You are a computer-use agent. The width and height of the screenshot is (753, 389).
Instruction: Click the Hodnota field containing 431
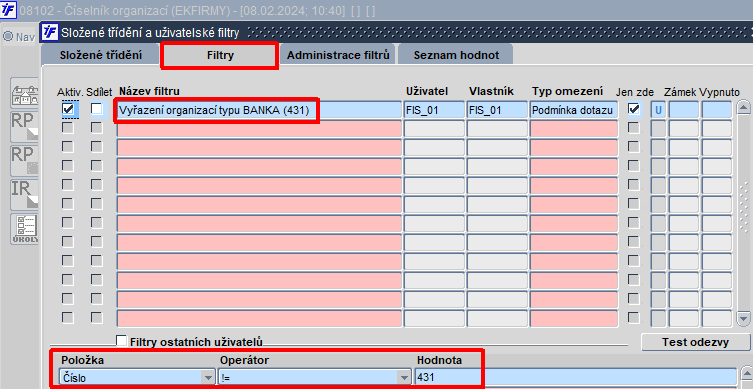(575, 377)
